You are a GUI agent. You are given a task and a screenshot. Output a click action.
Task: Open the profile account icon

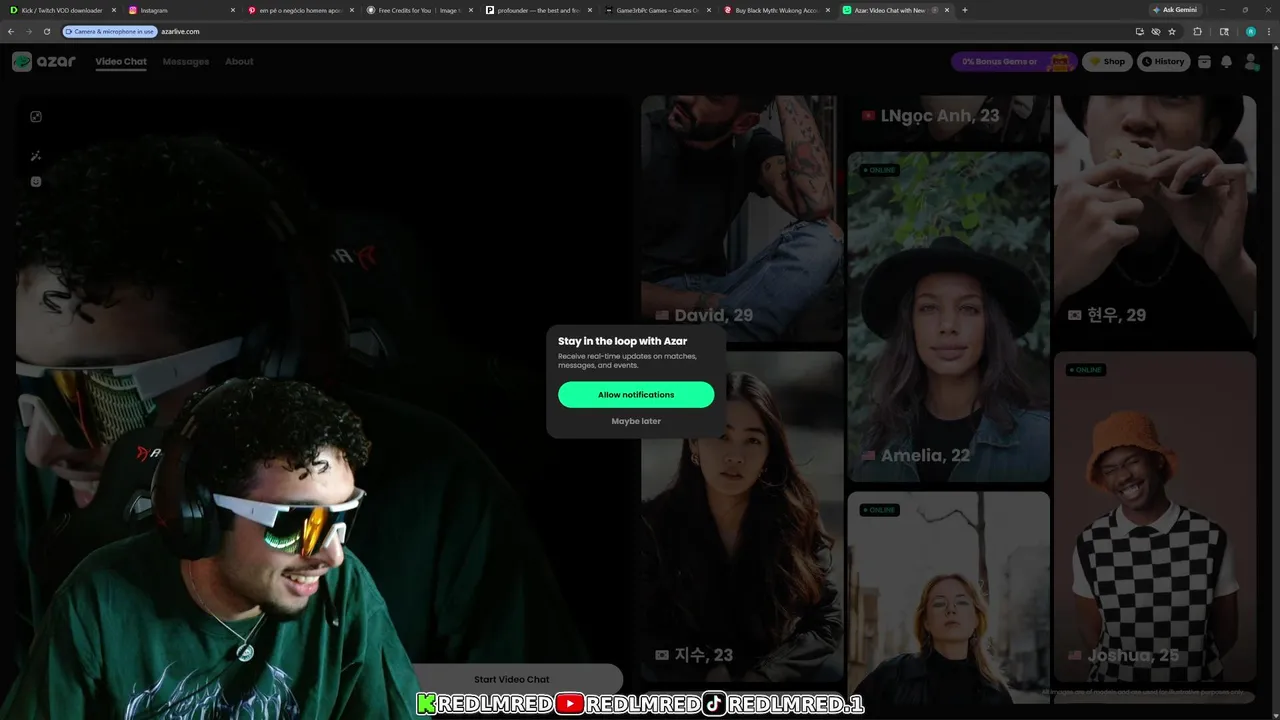[1251, 61]
